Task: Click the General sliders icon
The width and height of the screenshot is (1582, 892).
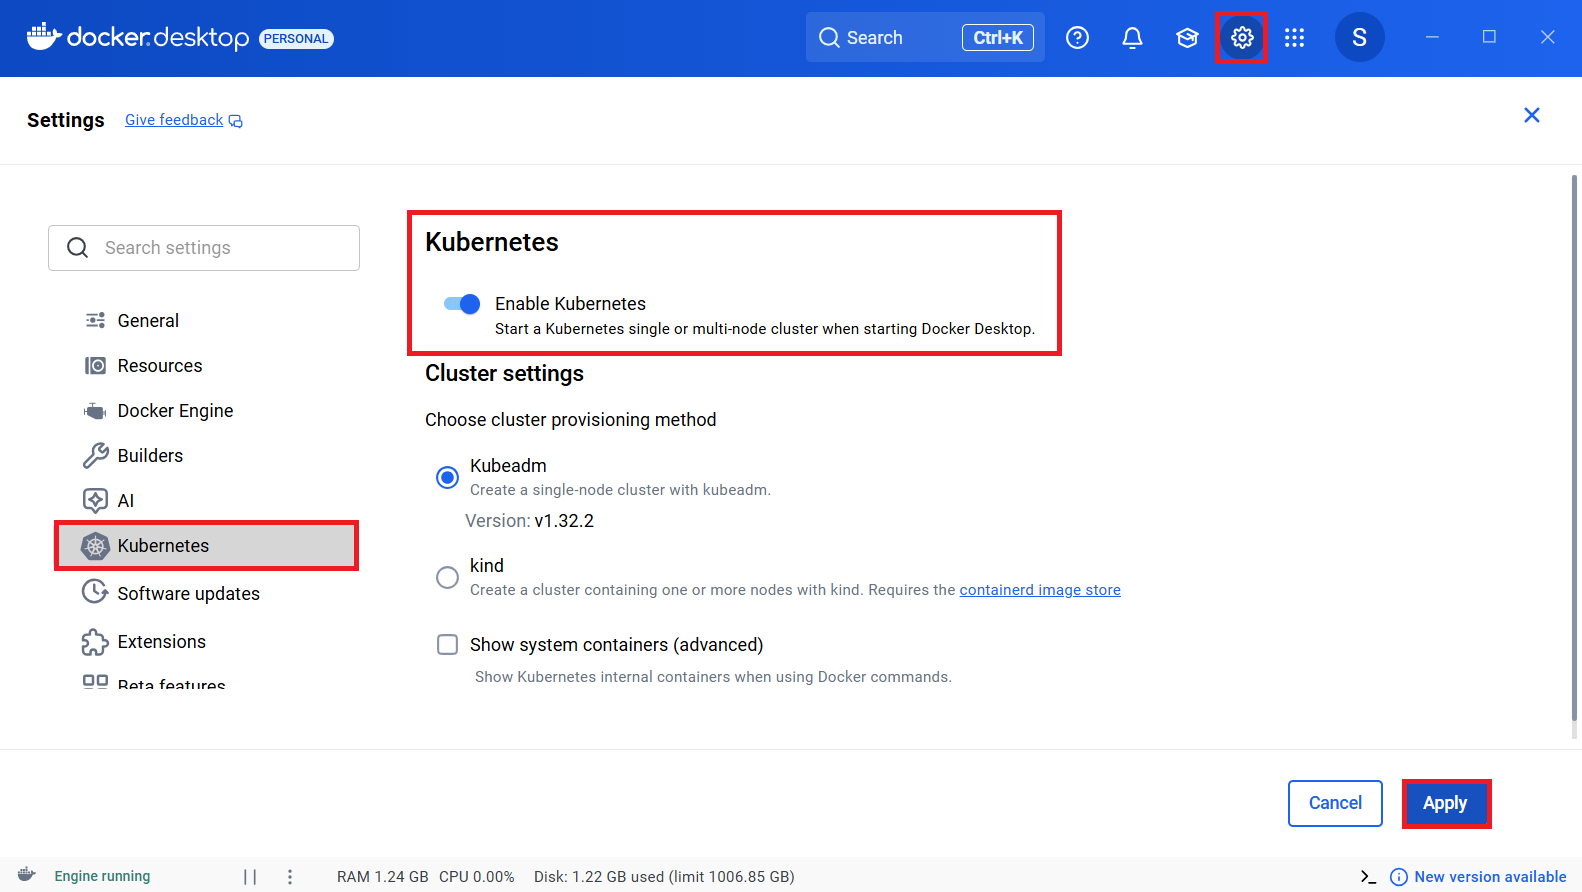Action: click(95, 321)
